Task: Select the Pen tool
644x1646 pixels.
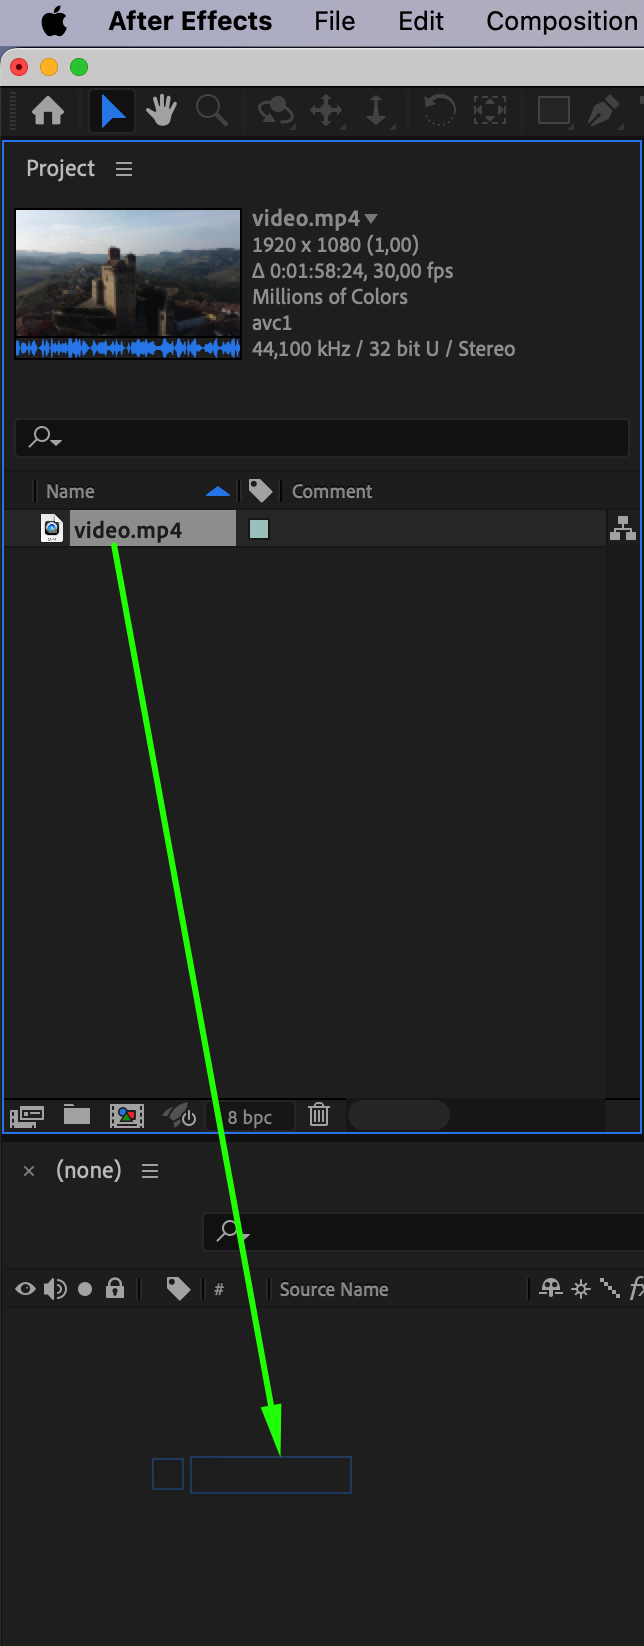Action: click(x=604, y=110)
